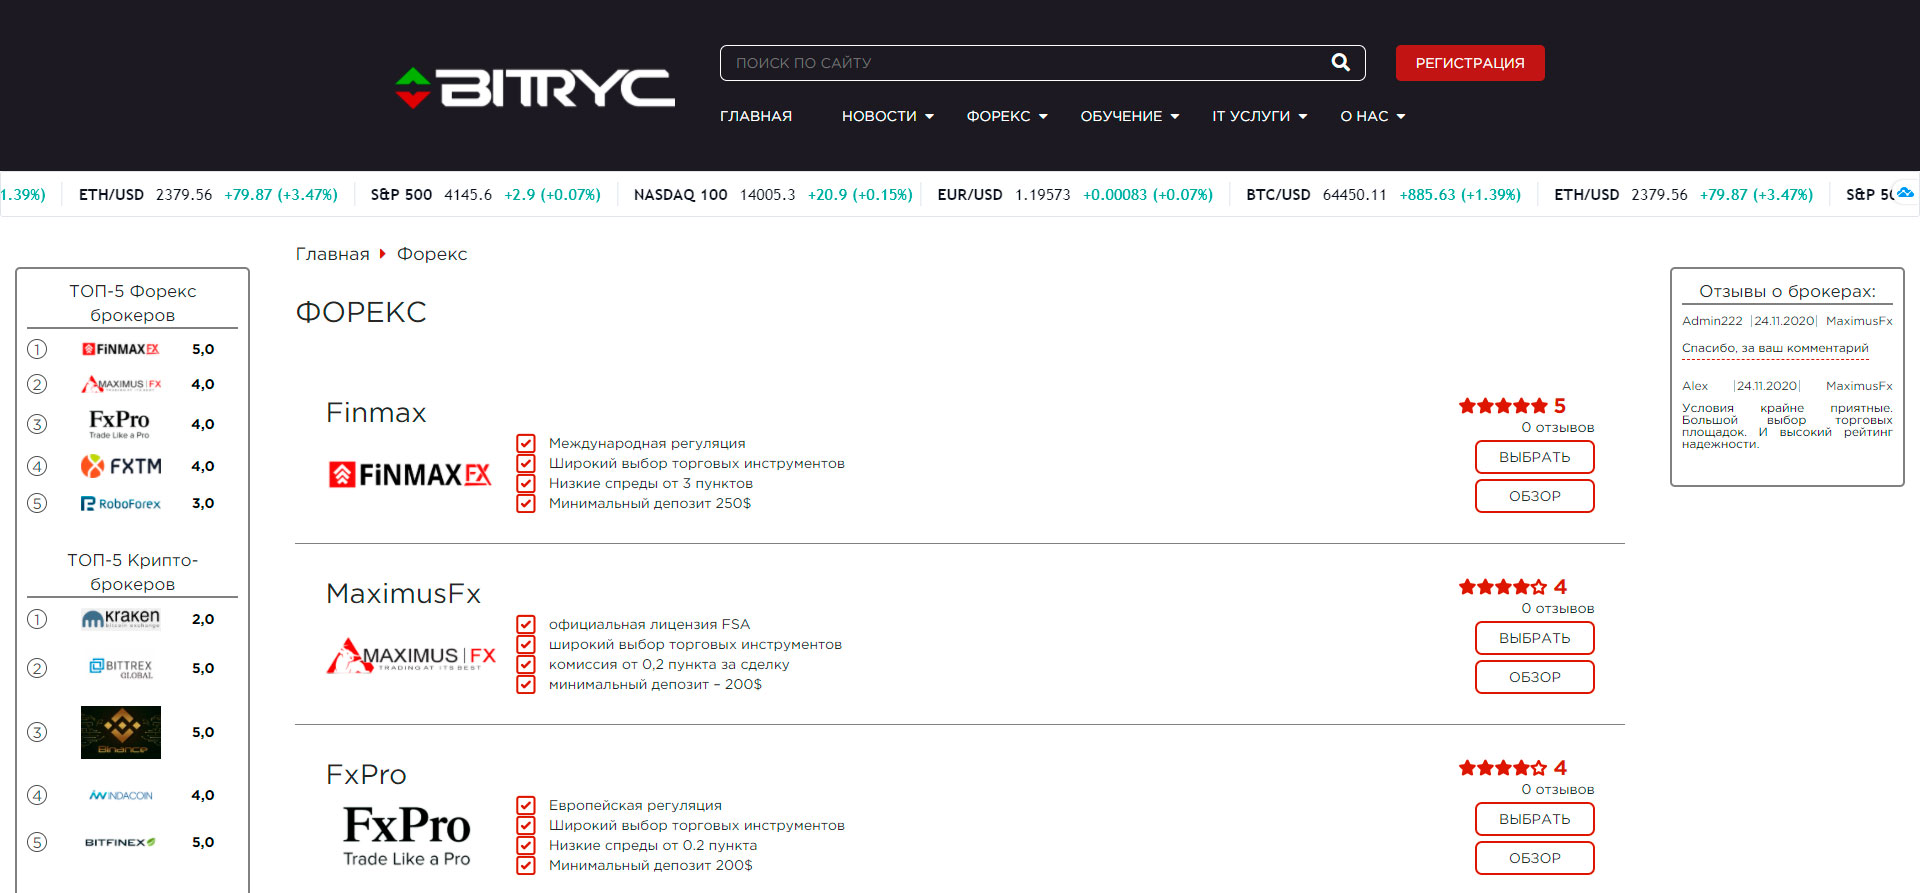Click ВЫБРАТЬ button for MaximusFx
The width and height of the screenshot is (1920, 893).
pos(1535,638)
